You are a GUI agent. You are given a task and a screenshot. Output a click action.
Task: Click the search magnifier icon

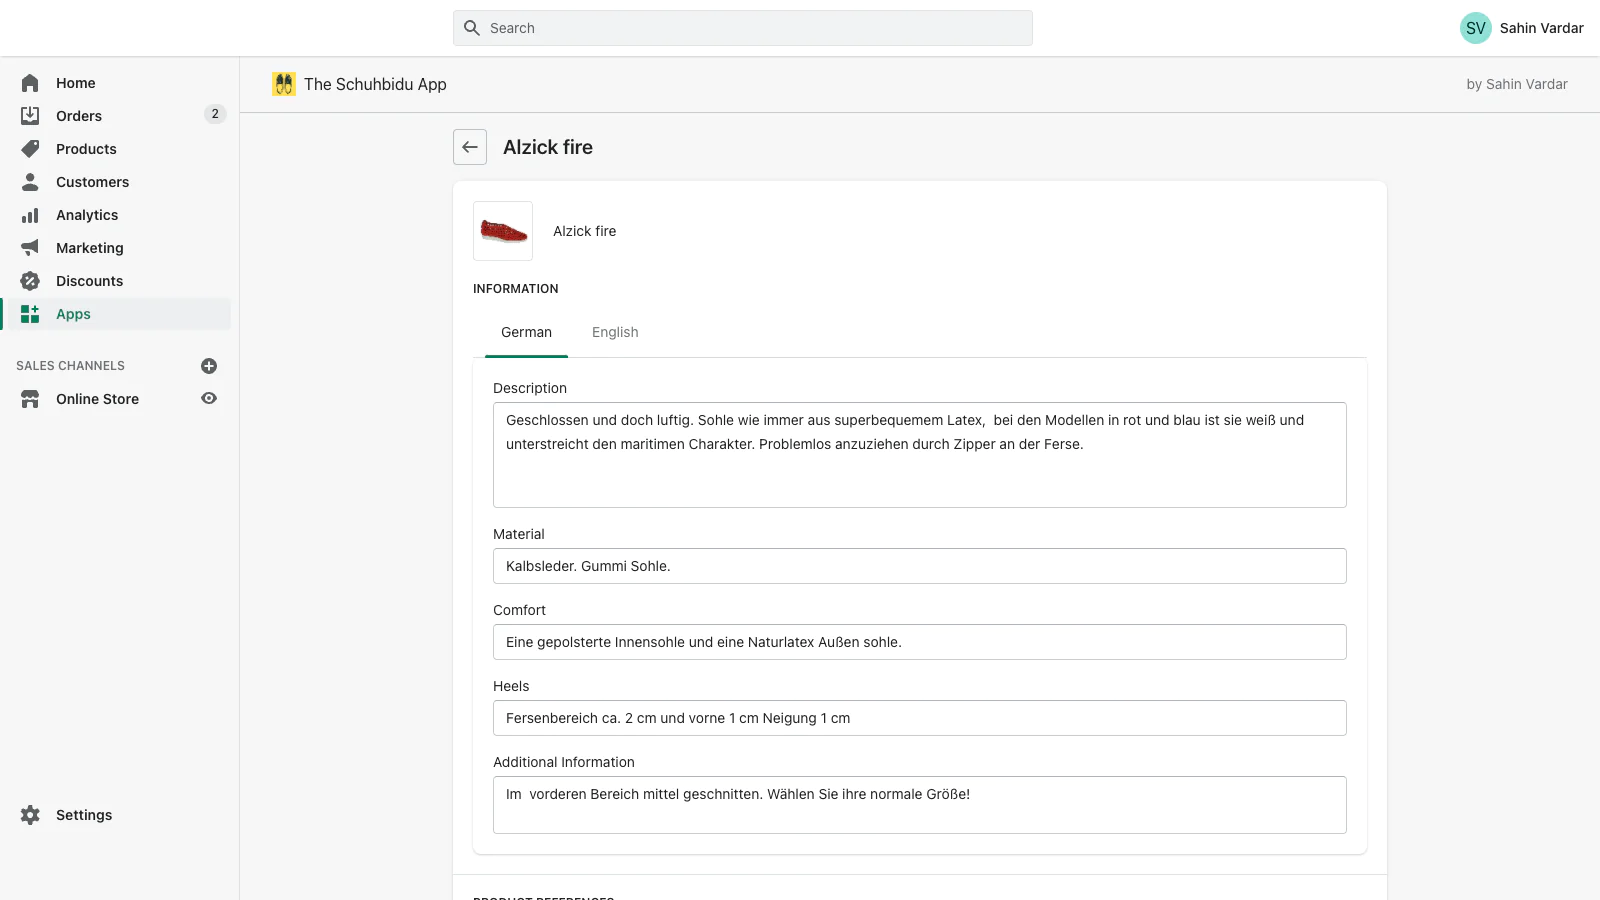click(x=472, y=28)
